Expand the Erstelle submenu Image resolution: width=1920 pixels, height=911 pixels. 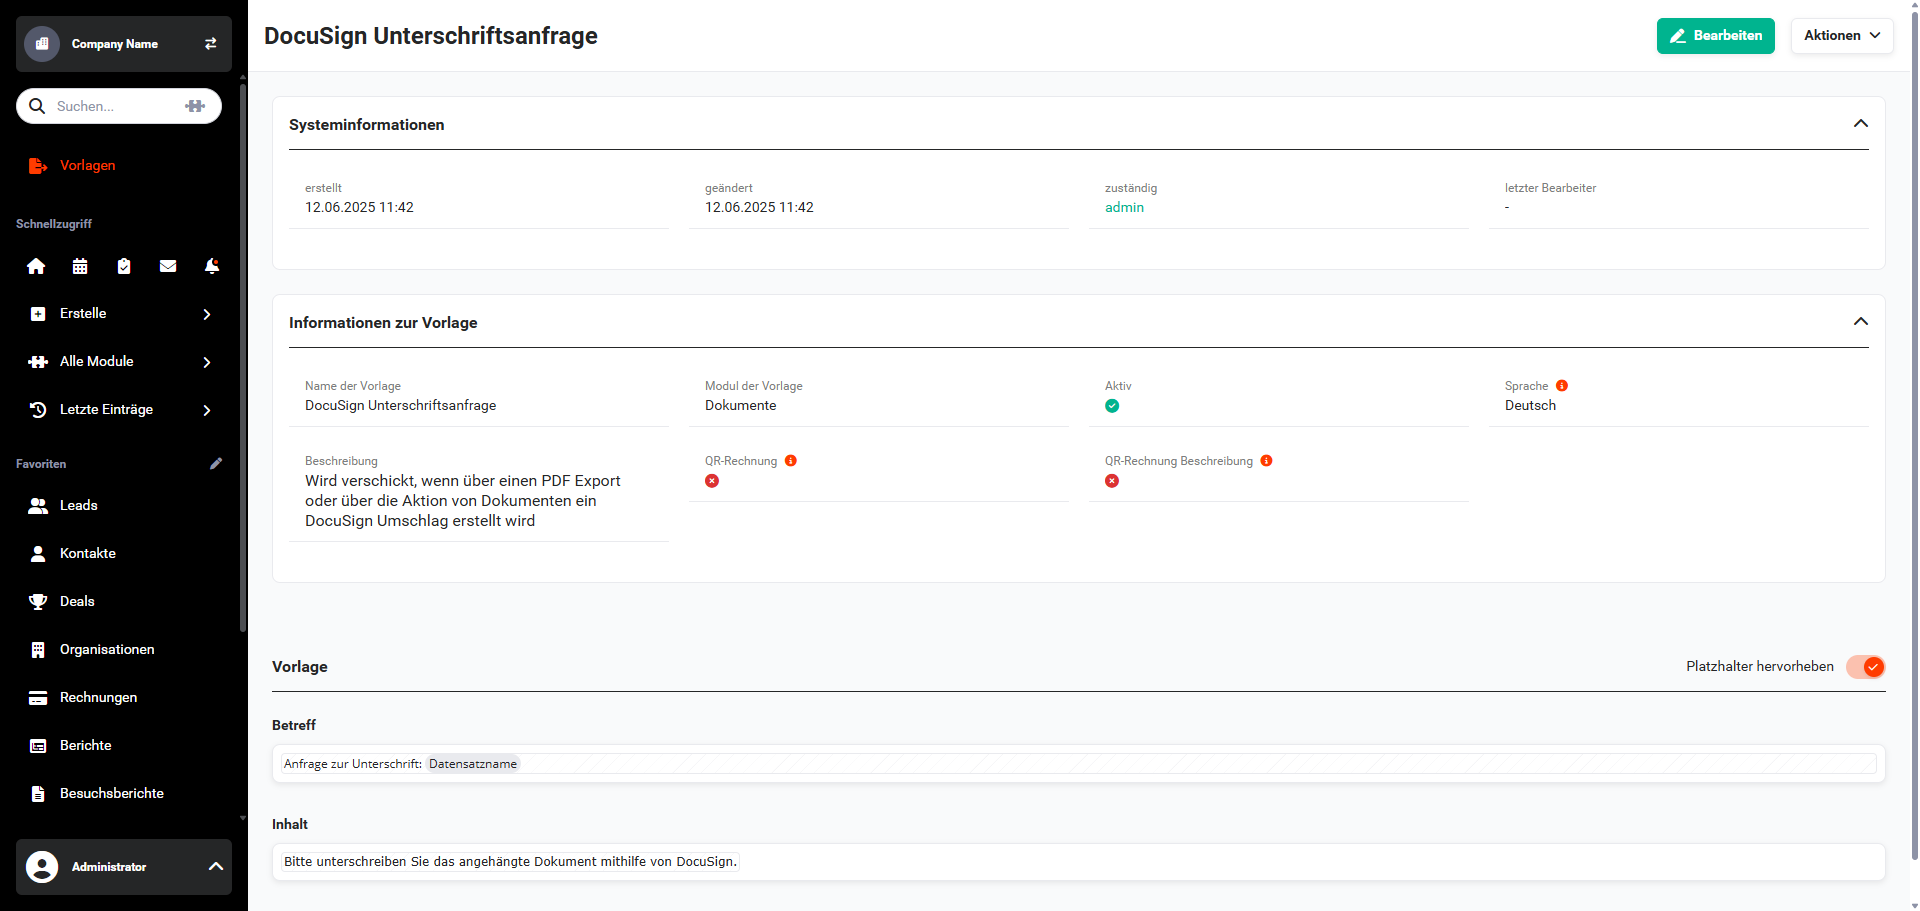tap(124, 314)
